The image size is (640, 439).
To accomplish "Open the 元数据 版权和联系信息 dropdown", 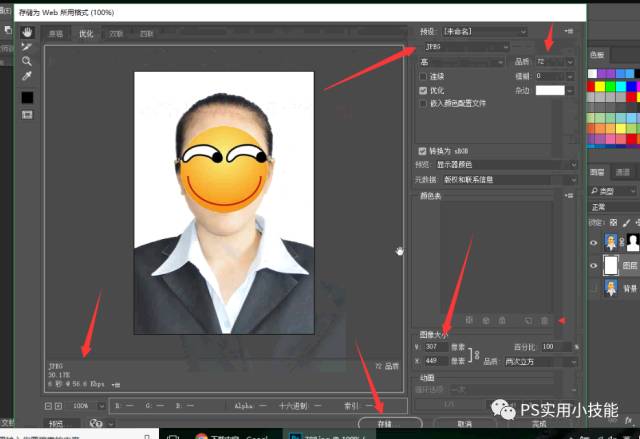I will [x=509, y=180].
